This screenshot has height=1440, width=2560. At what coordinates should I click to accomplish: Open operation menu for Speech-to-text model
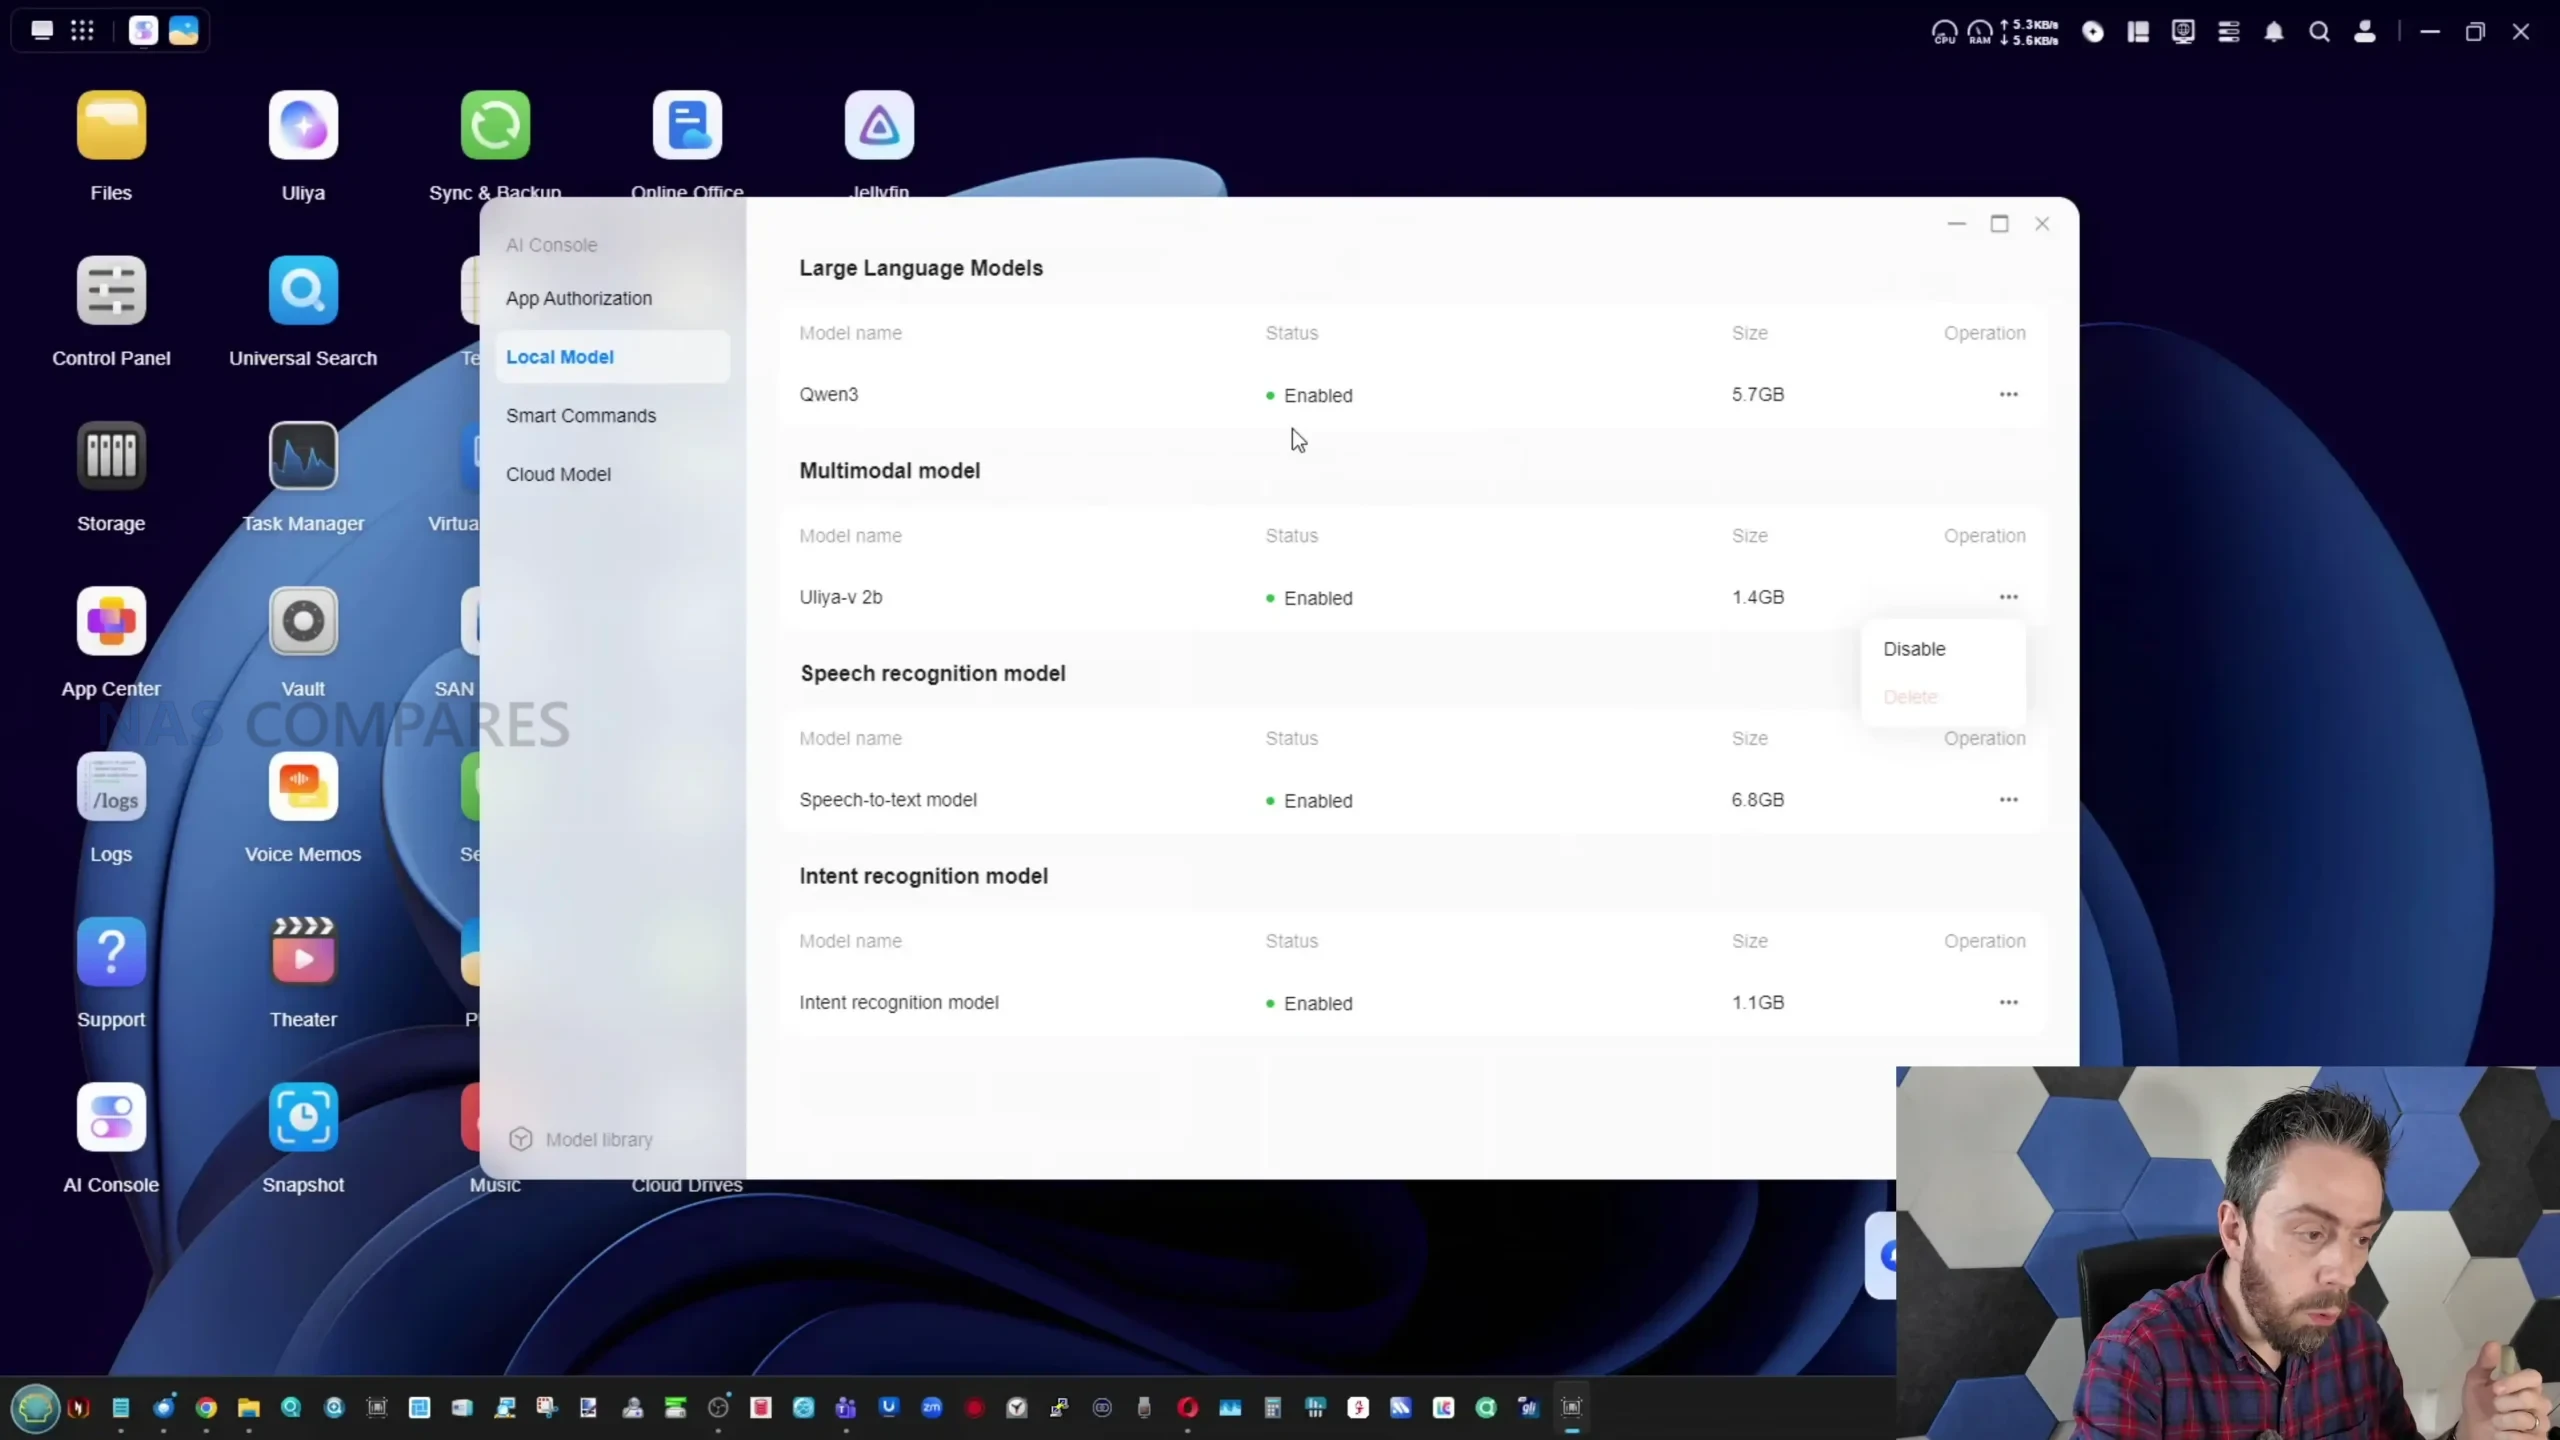click(x=2008, y=799)
